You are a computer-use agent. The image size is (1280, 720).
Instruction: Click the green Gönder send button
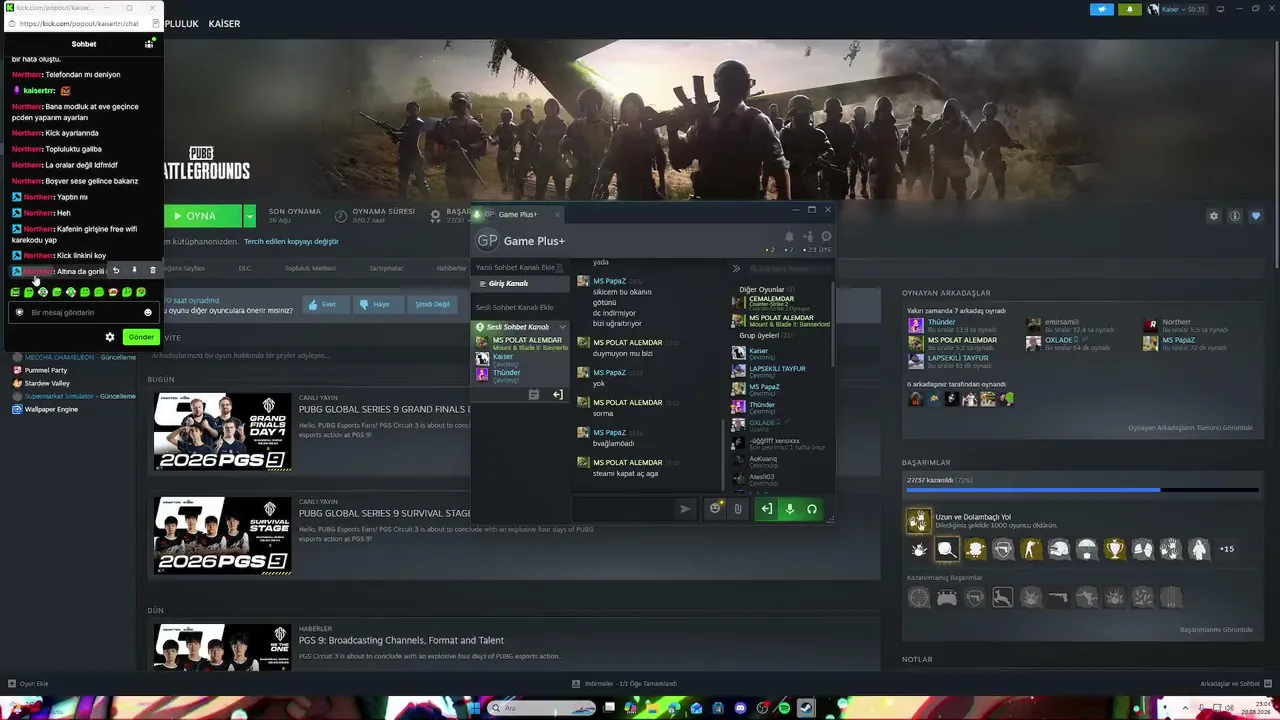pos(141,337)
